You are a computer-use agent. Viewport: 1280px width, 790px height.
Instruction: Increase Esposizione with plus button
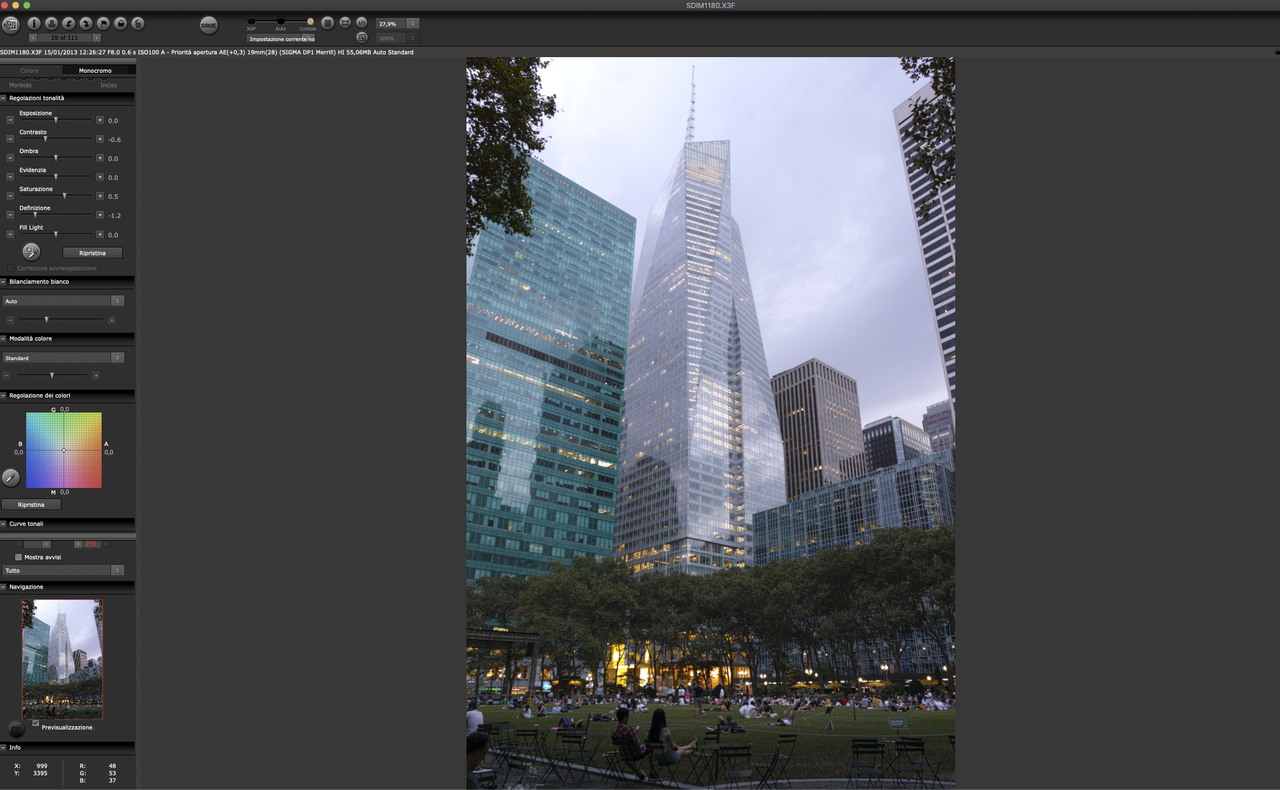pos(100,120)
